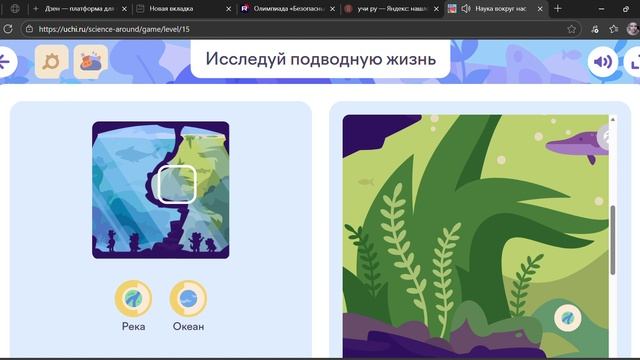Bookmark the page with the star icon

(571, 29)
